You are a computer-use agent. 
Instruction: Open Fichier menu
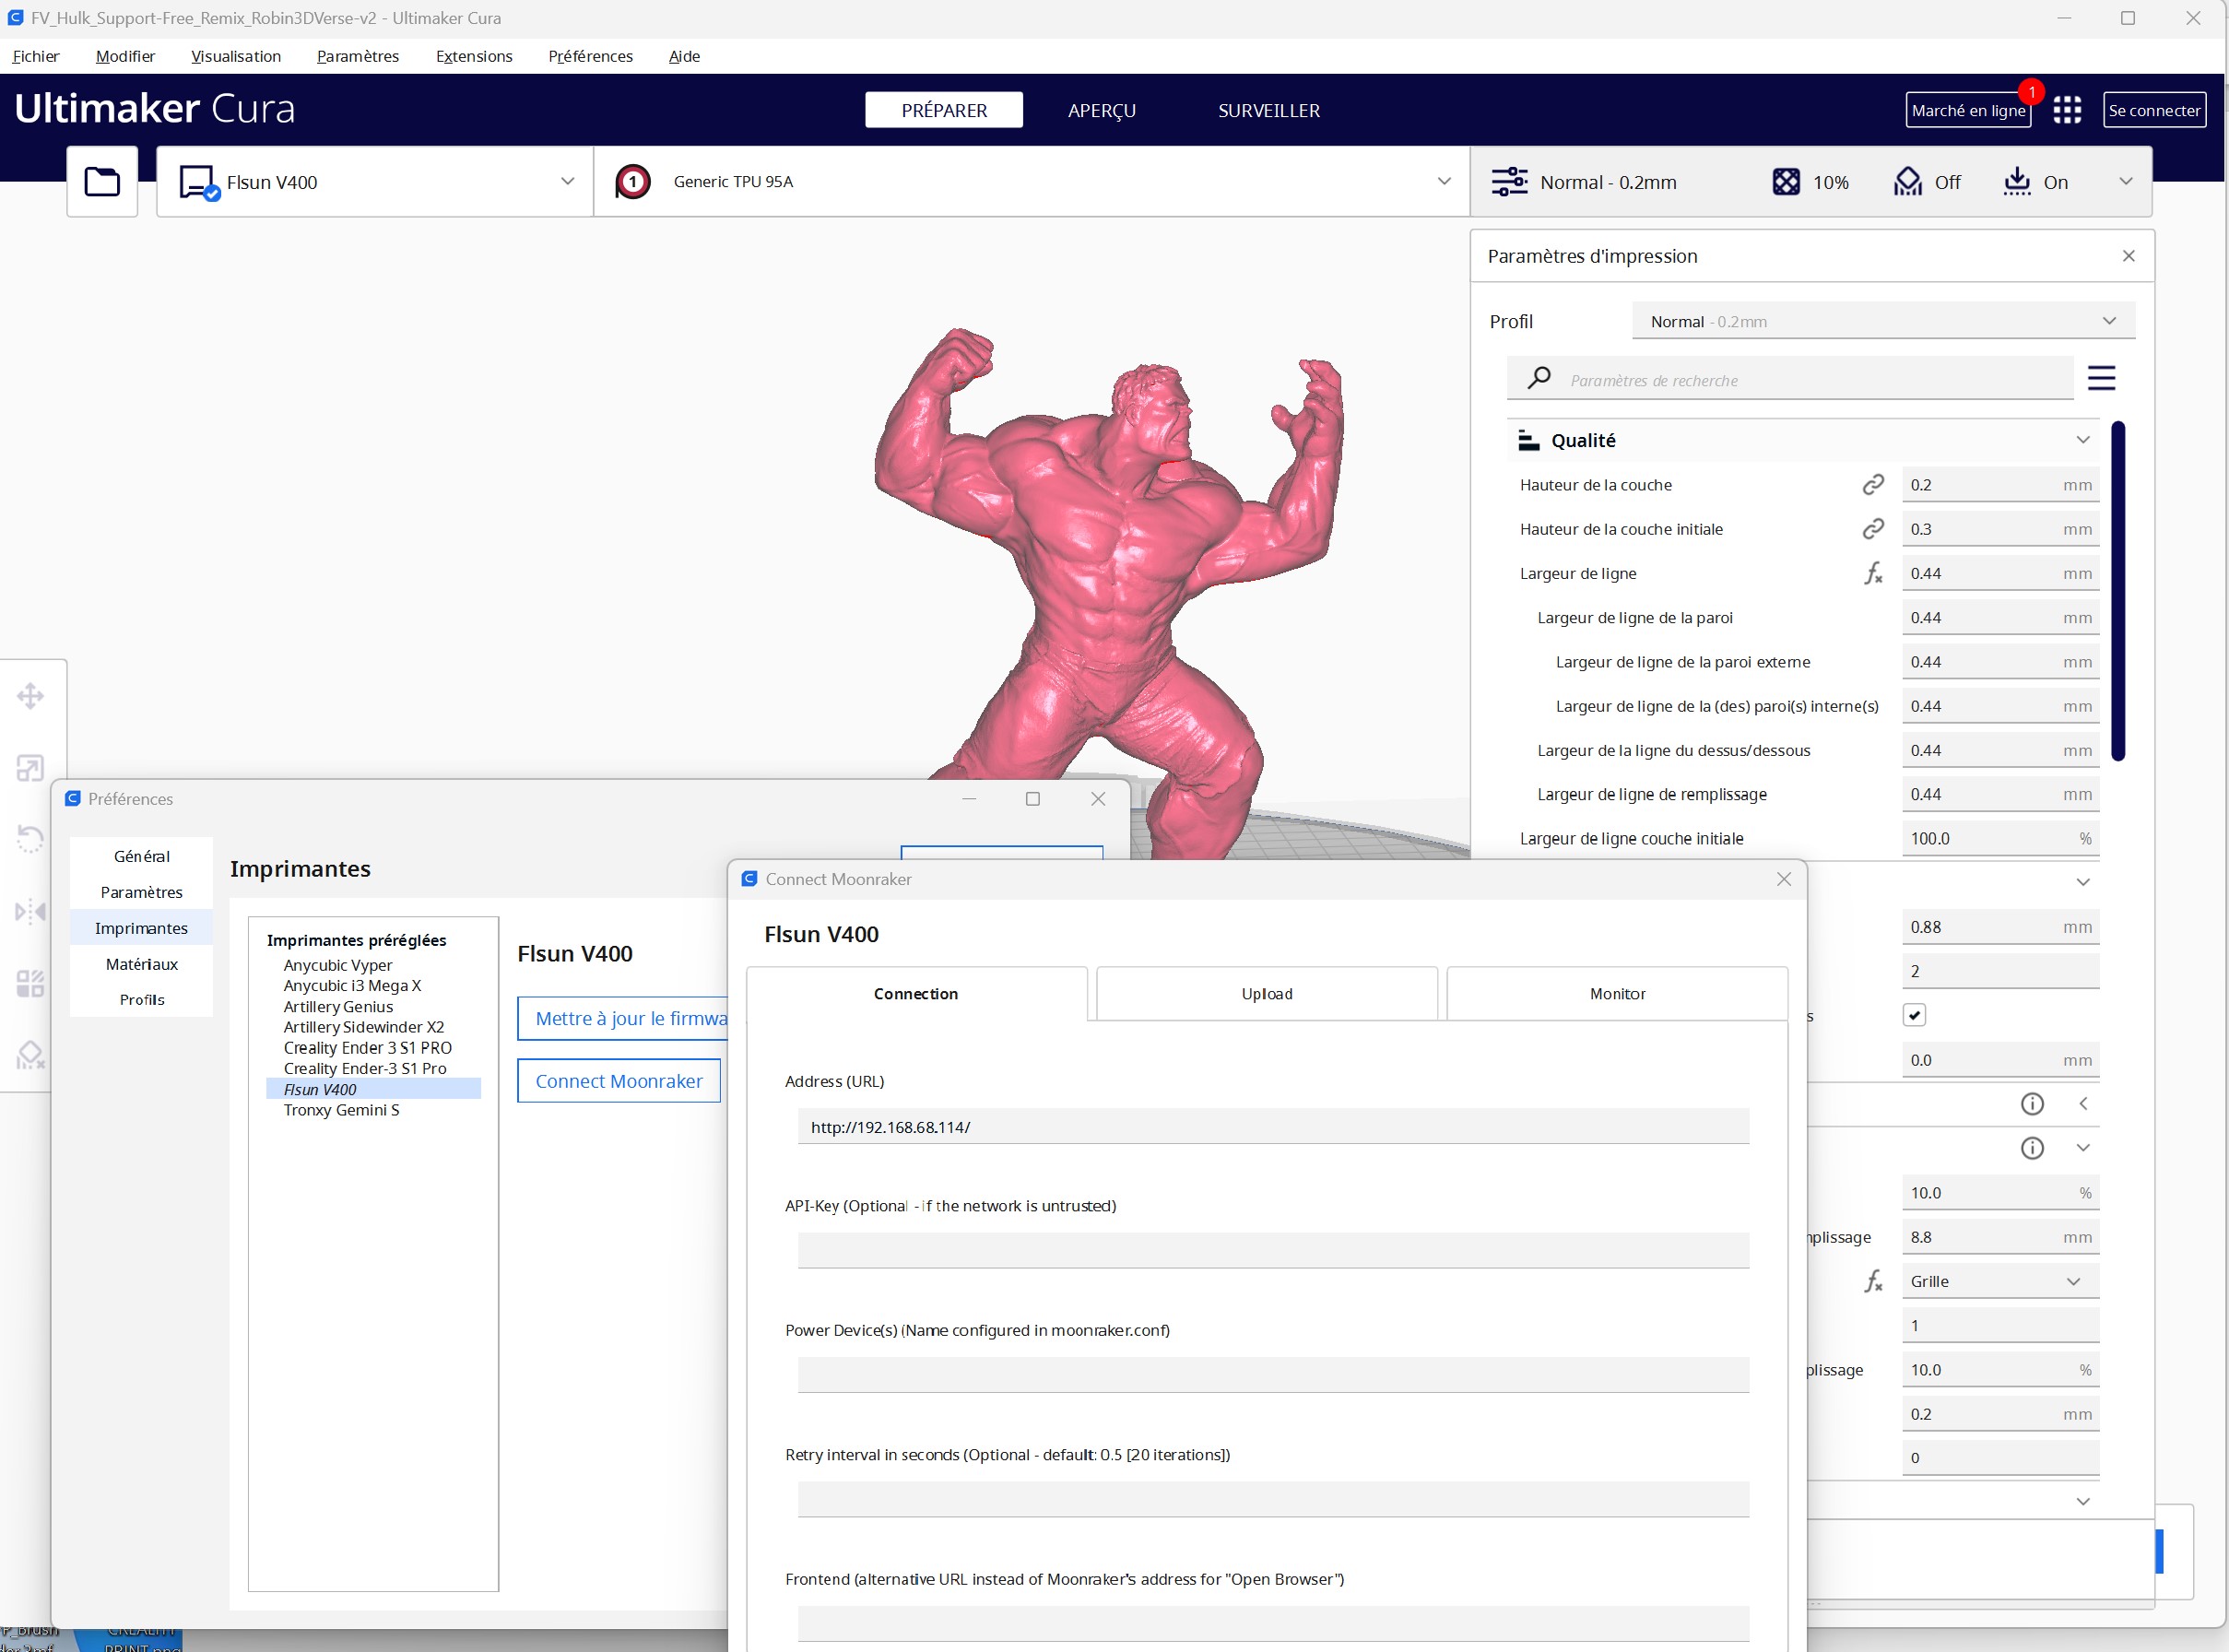36,56
